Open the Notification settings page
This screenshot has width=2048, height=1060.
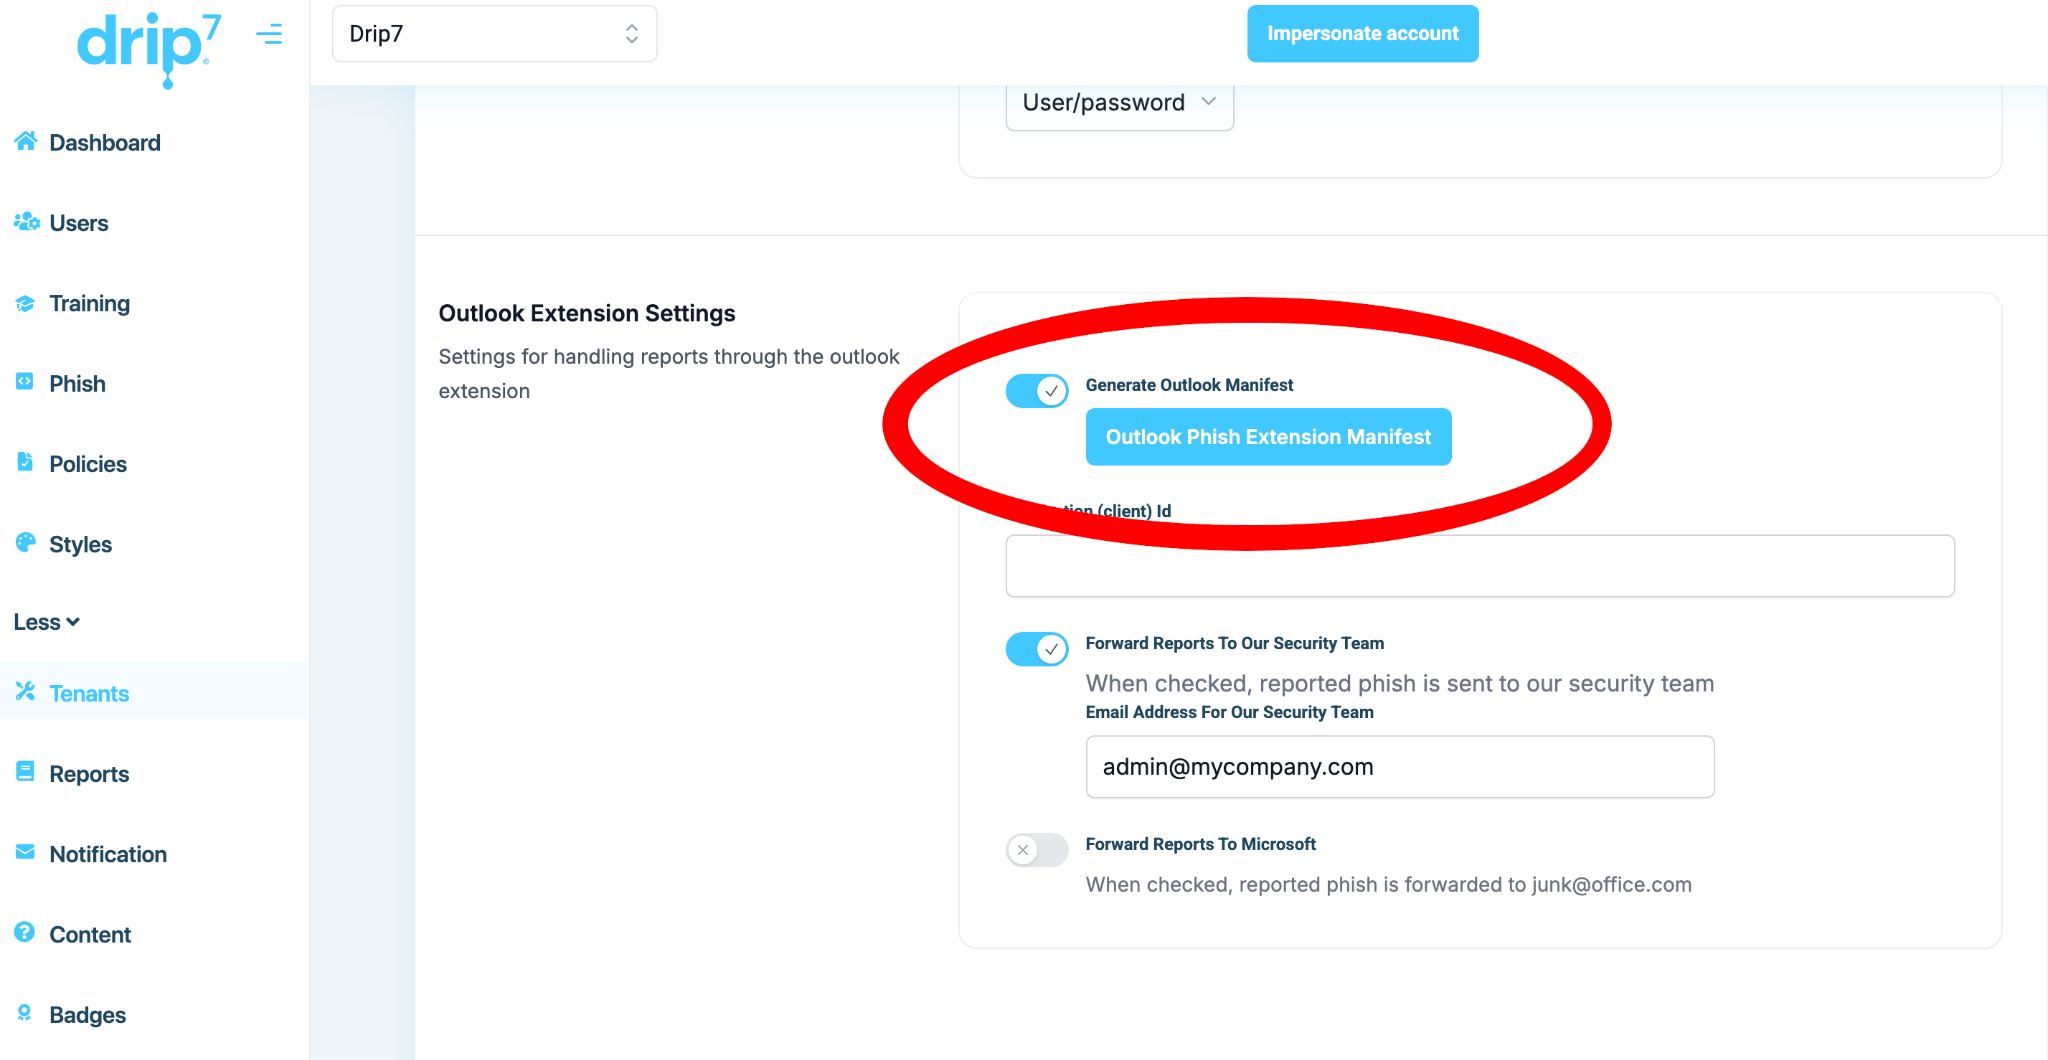[108, 854]
